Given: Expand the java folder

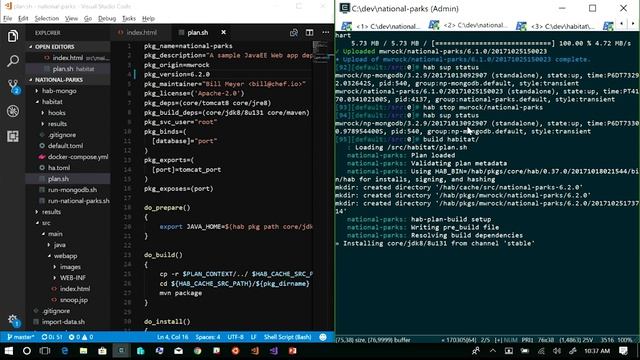Looking at the screenshot, I should (x=60, y=245).
